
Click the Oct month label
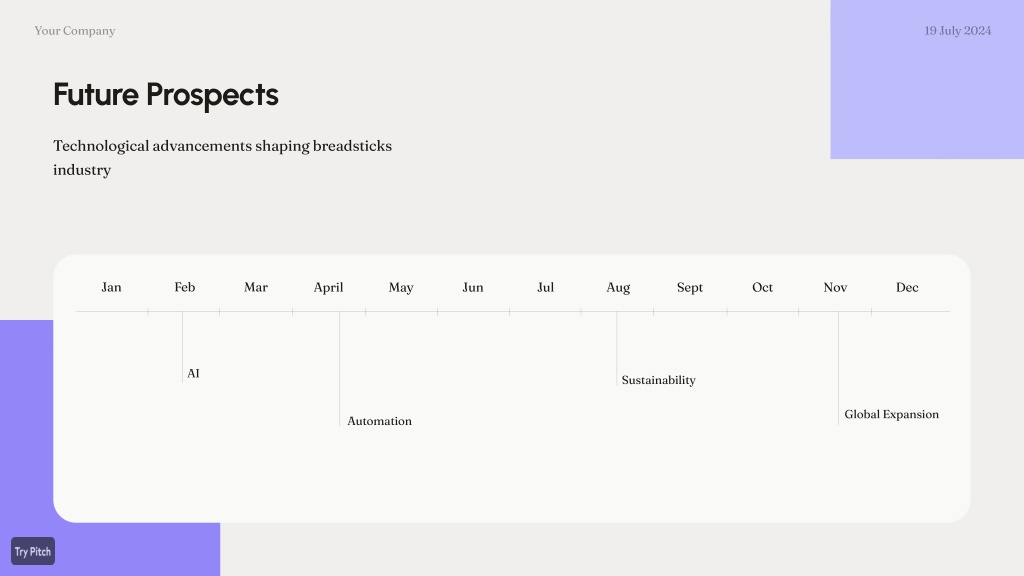pos(762,287)
